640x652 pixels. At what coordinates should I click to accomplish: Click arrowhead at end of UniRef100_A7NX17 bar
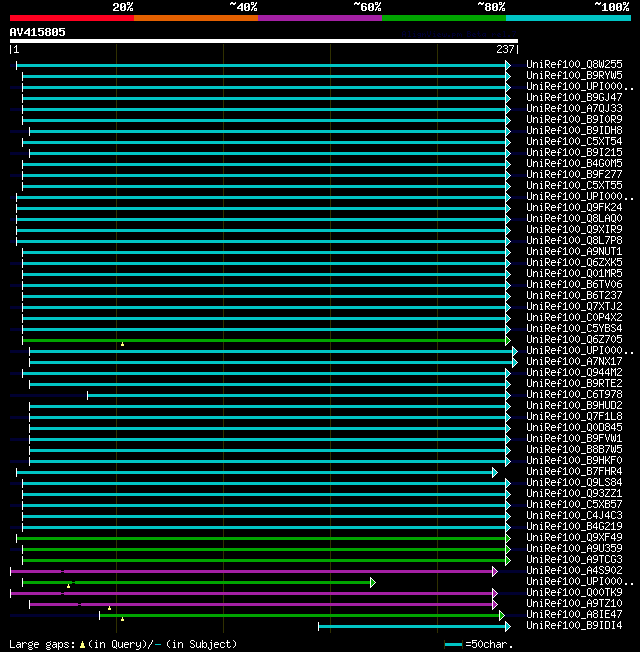click(515, 363)
